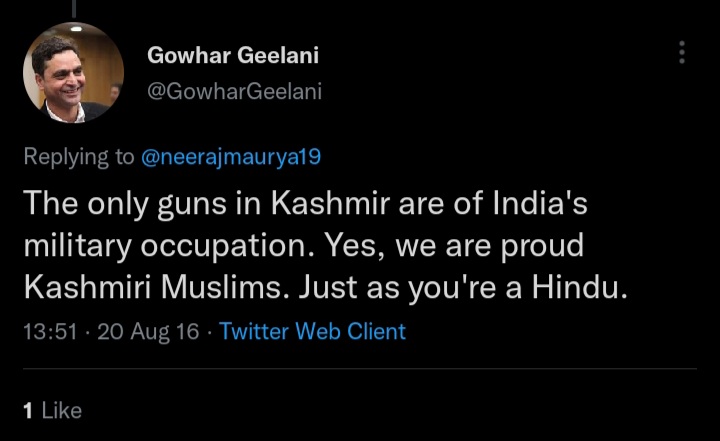Screen dimensions: 720x441
Task: Click the "Replying to" label
Action: 79,155
